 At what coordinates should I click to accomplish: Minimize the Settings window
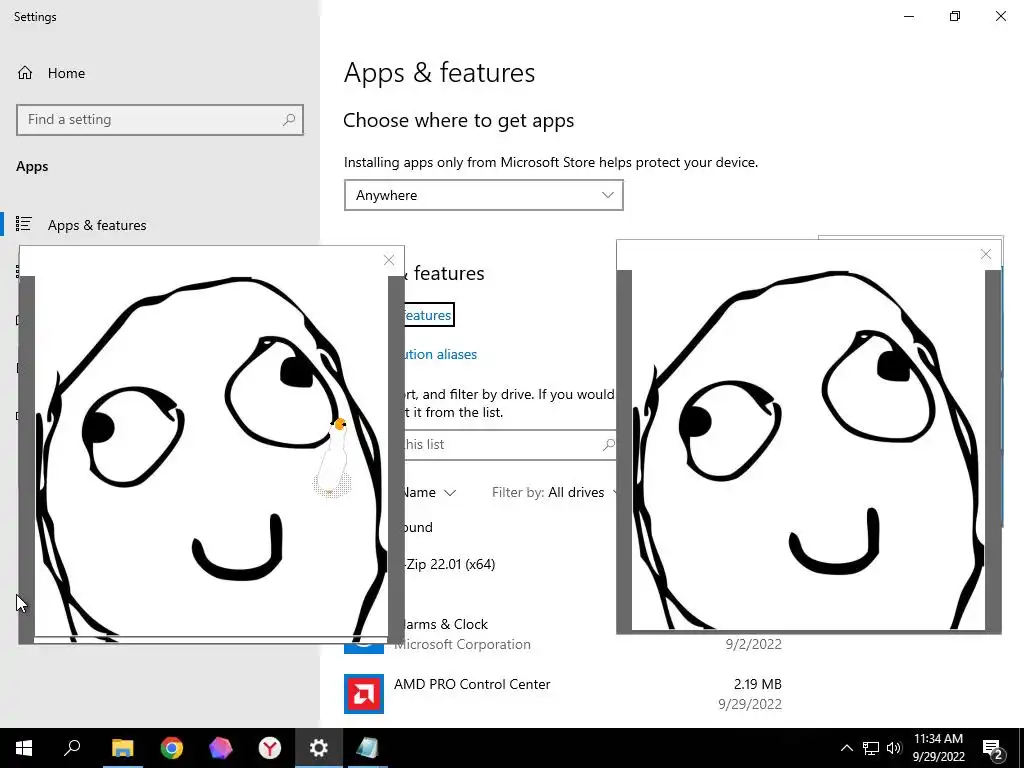coord(909,16)
